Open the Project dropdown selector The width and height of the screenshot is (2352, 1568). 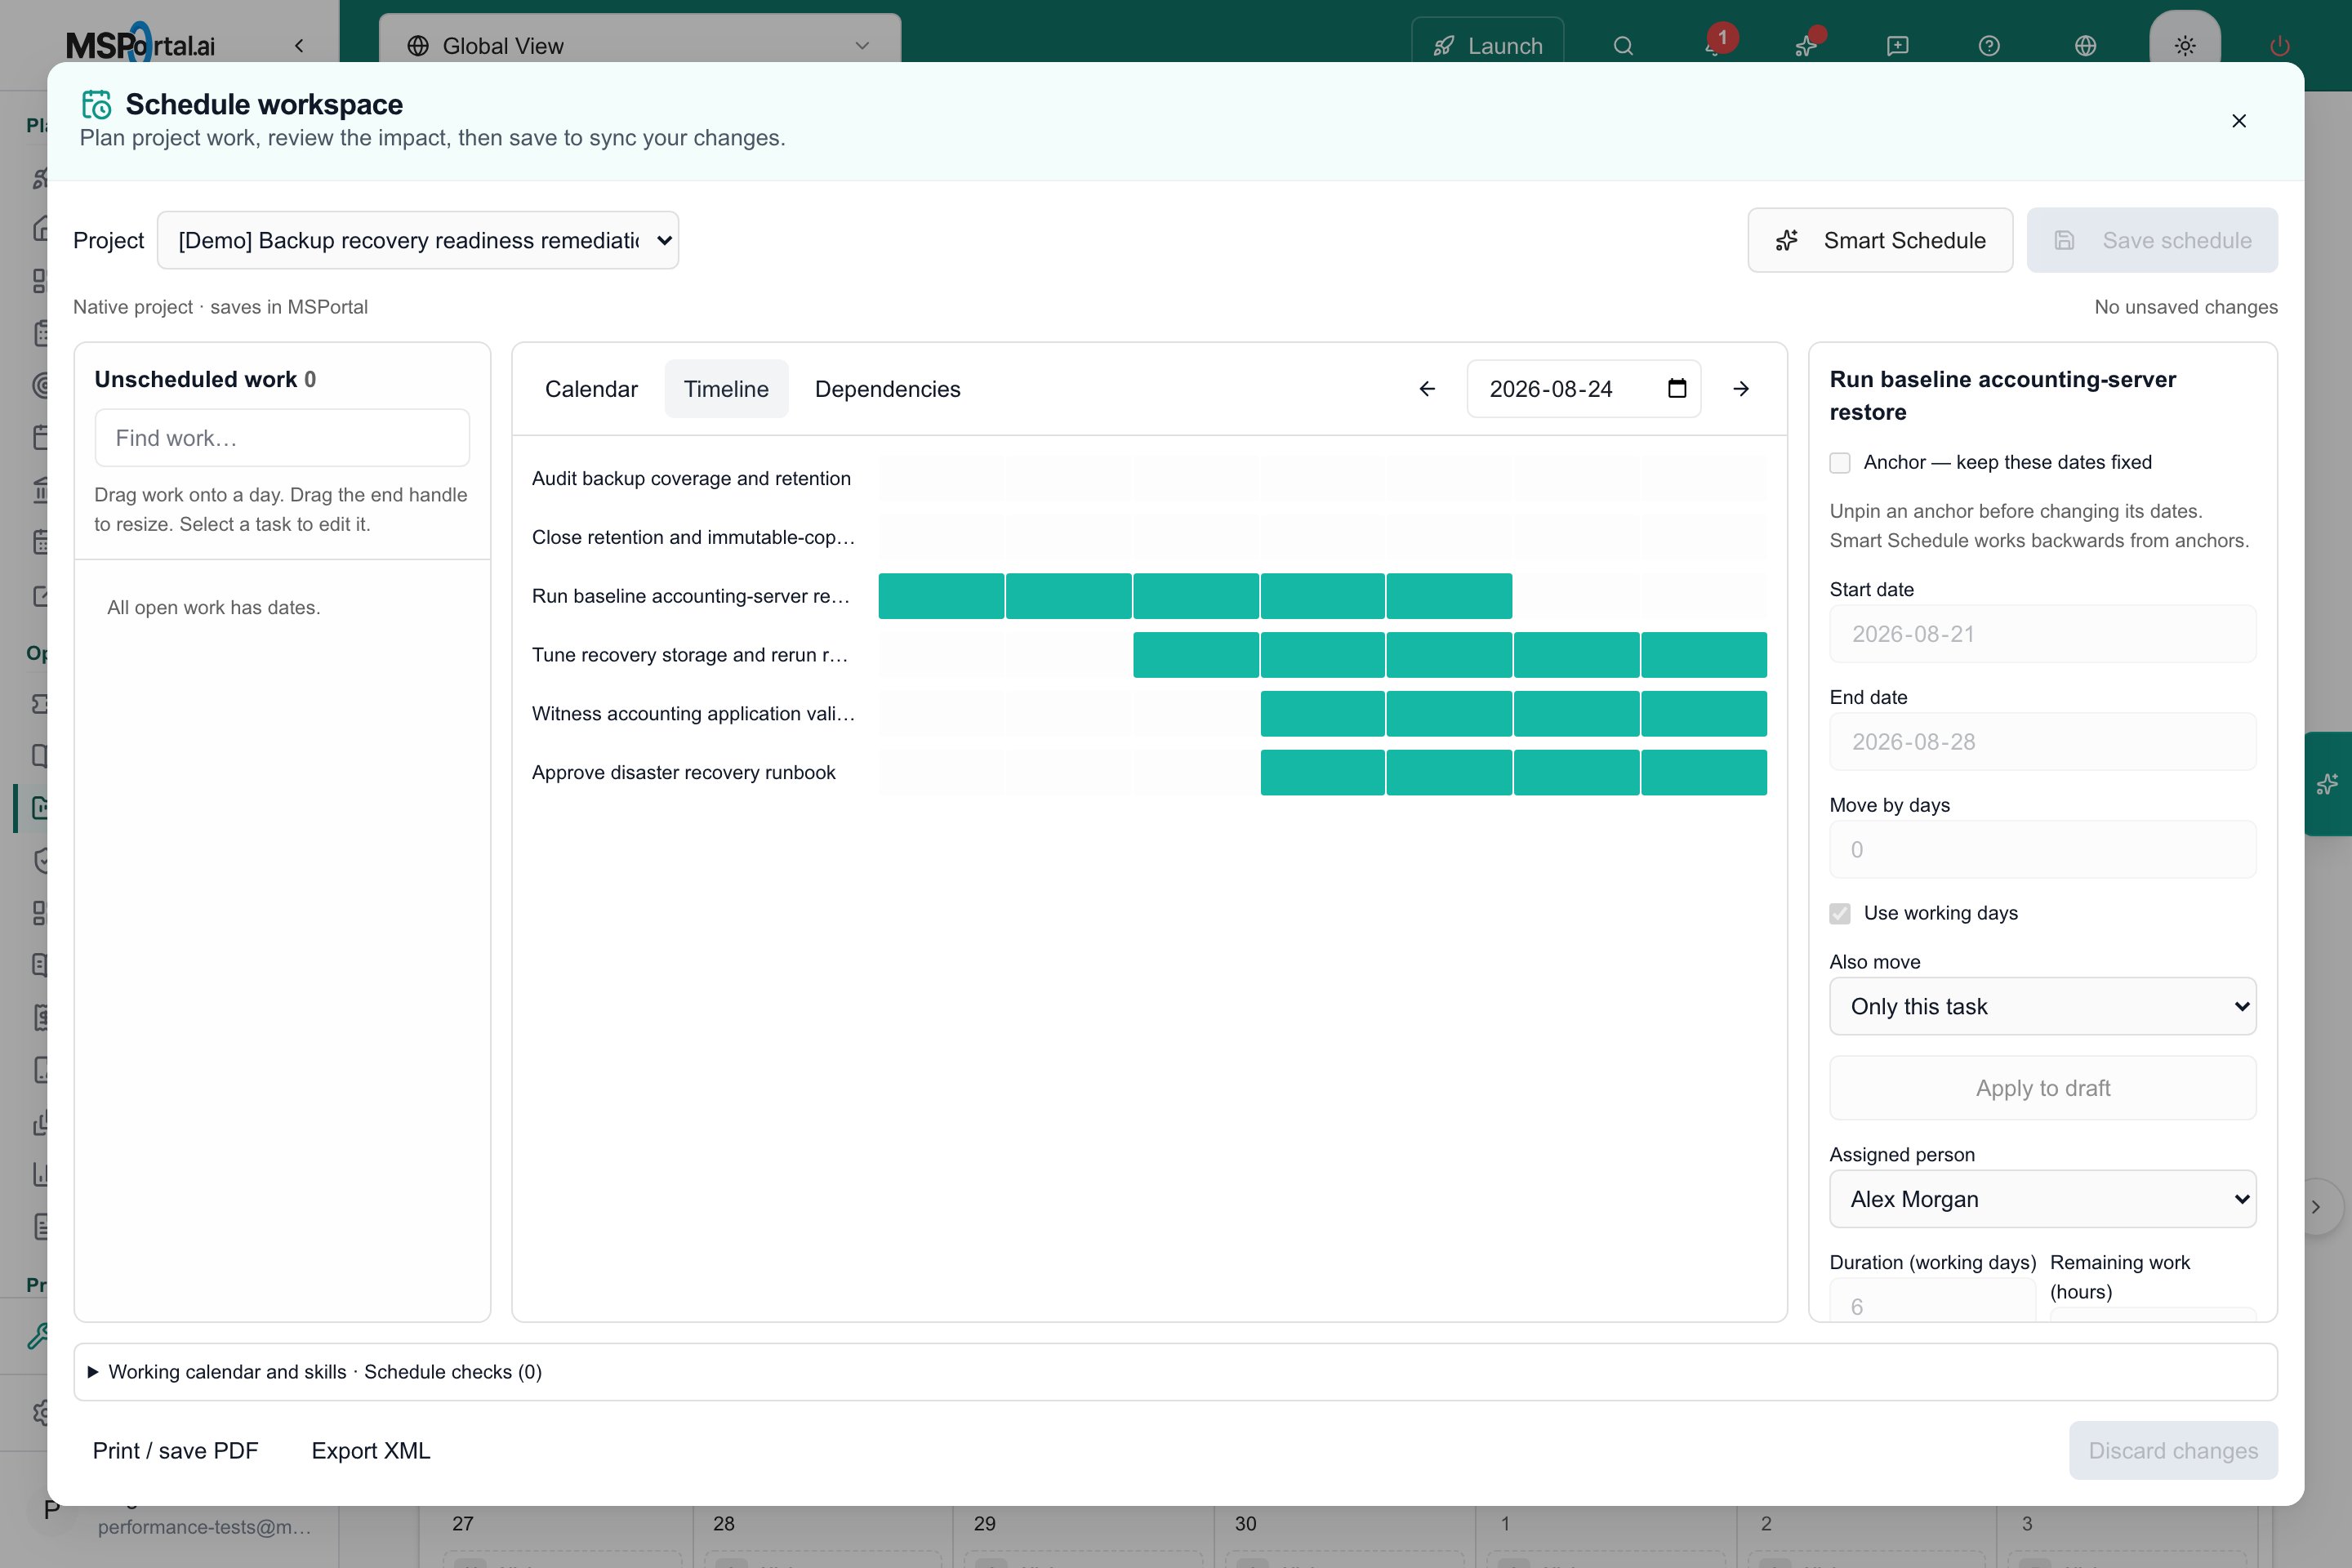point(418,240)
